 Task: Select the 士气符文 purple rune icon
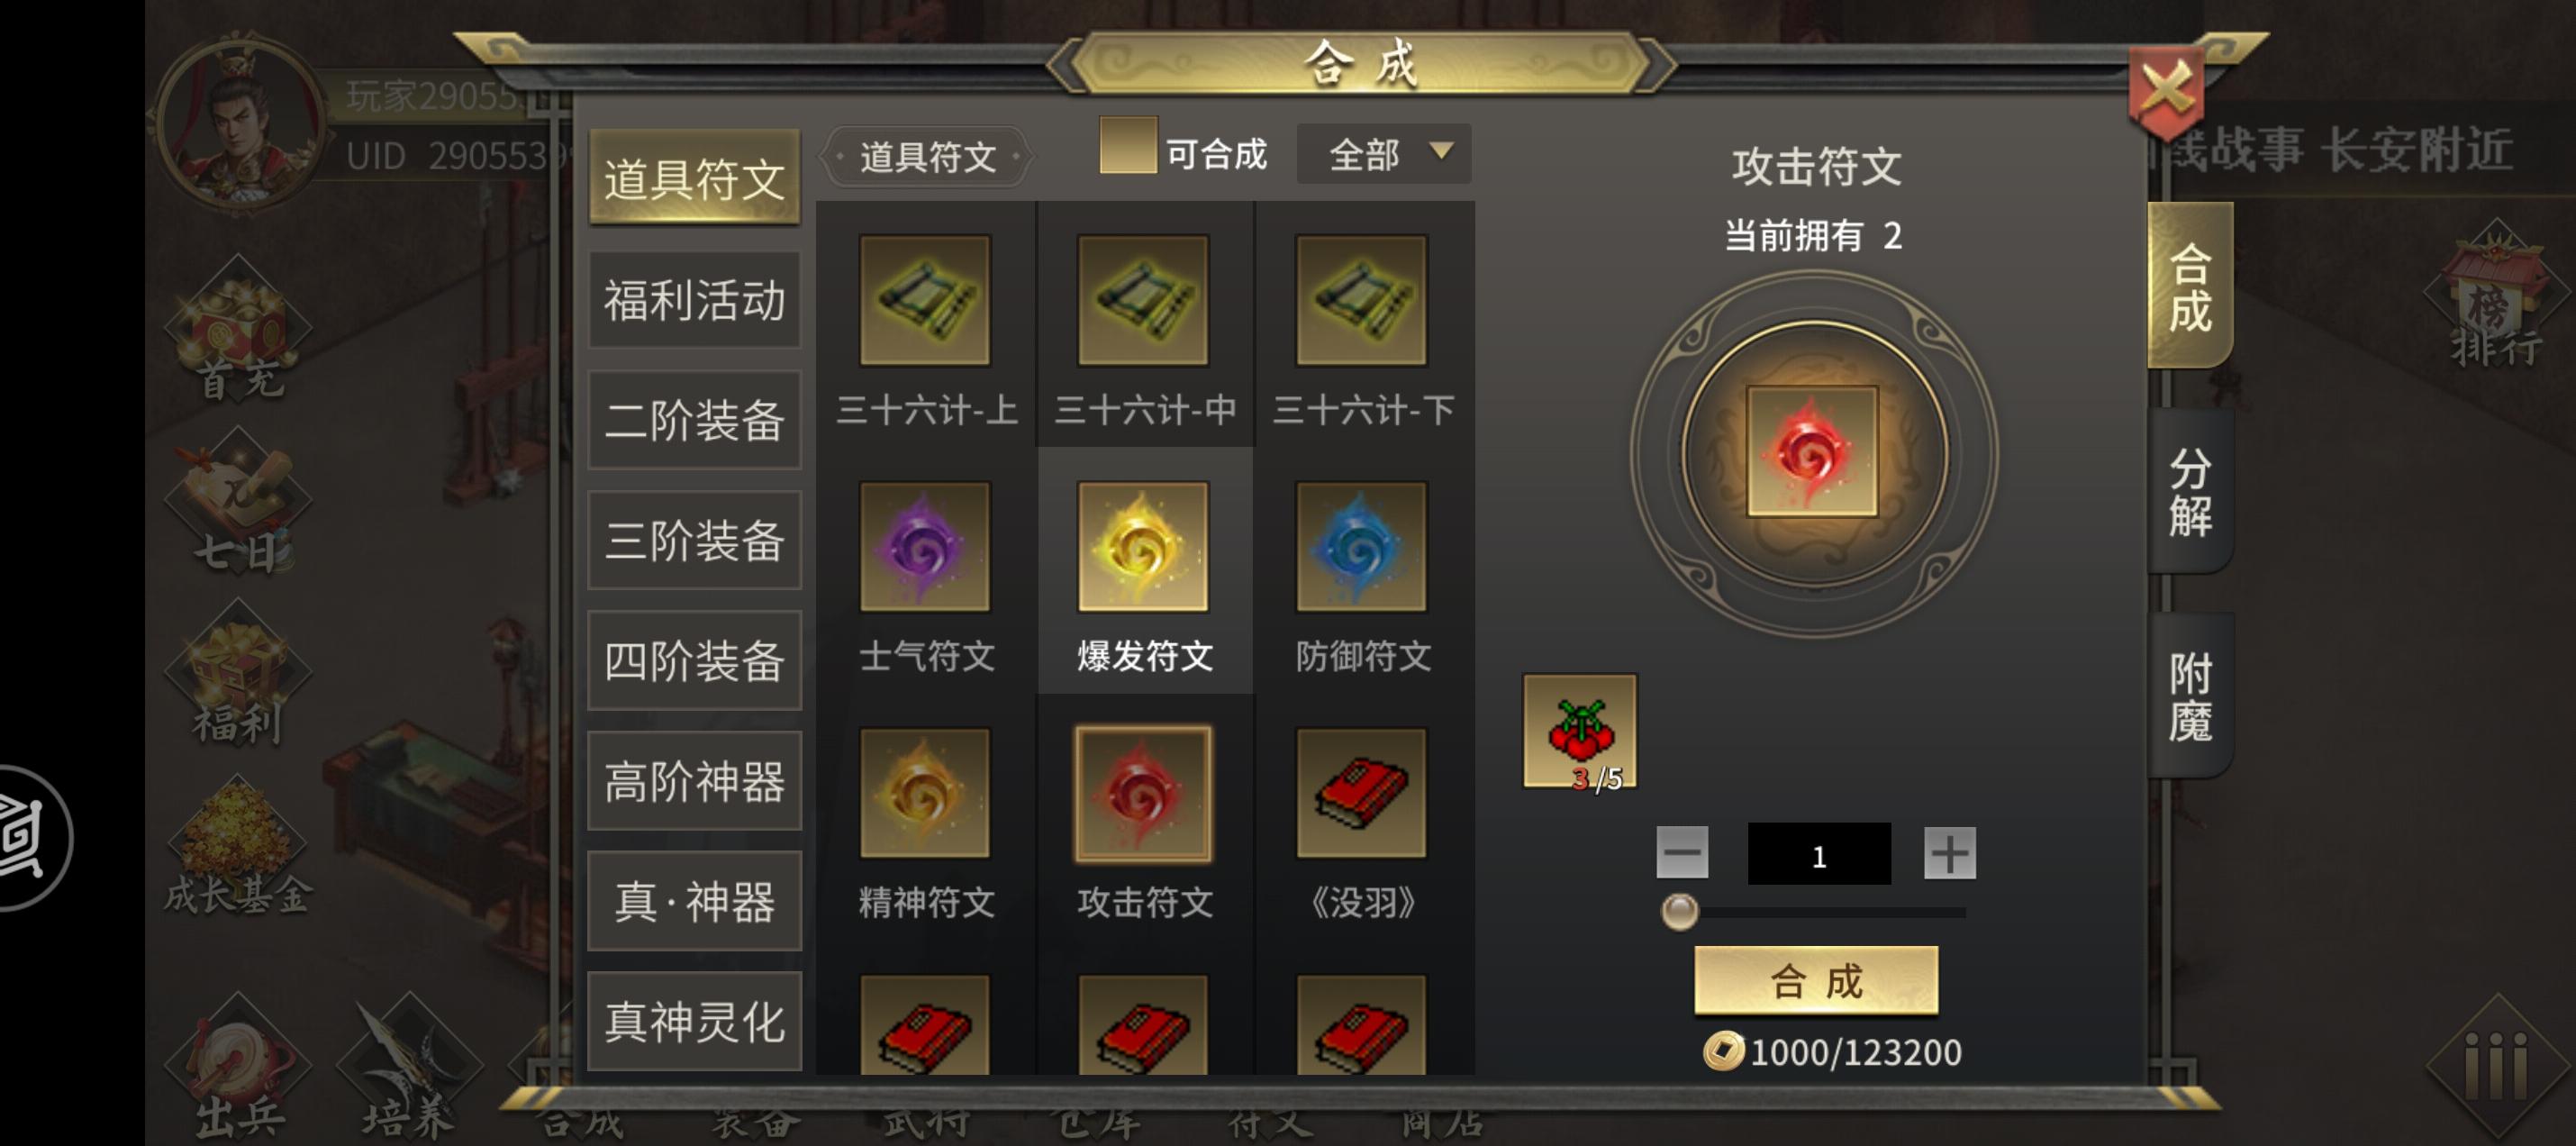(924, 546)
